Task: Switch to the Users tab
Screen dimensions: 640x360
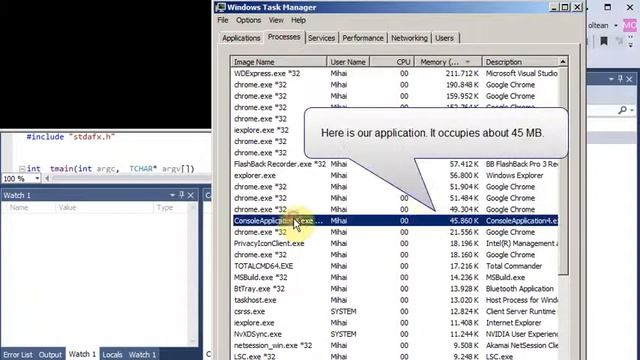Action: [x=444, y=38]
